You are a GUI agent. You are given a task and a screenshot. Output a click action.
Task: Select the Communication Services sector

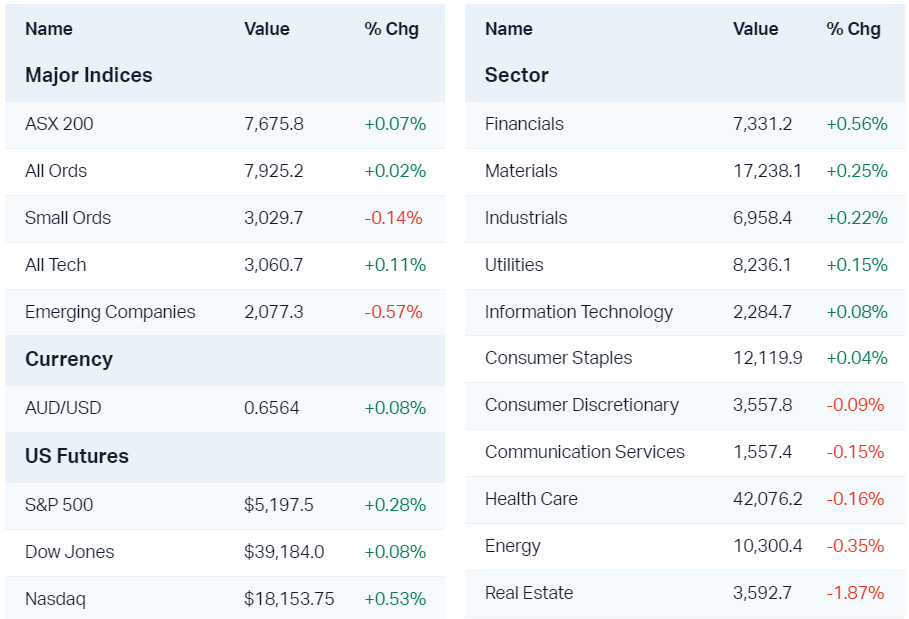(585, 452)
